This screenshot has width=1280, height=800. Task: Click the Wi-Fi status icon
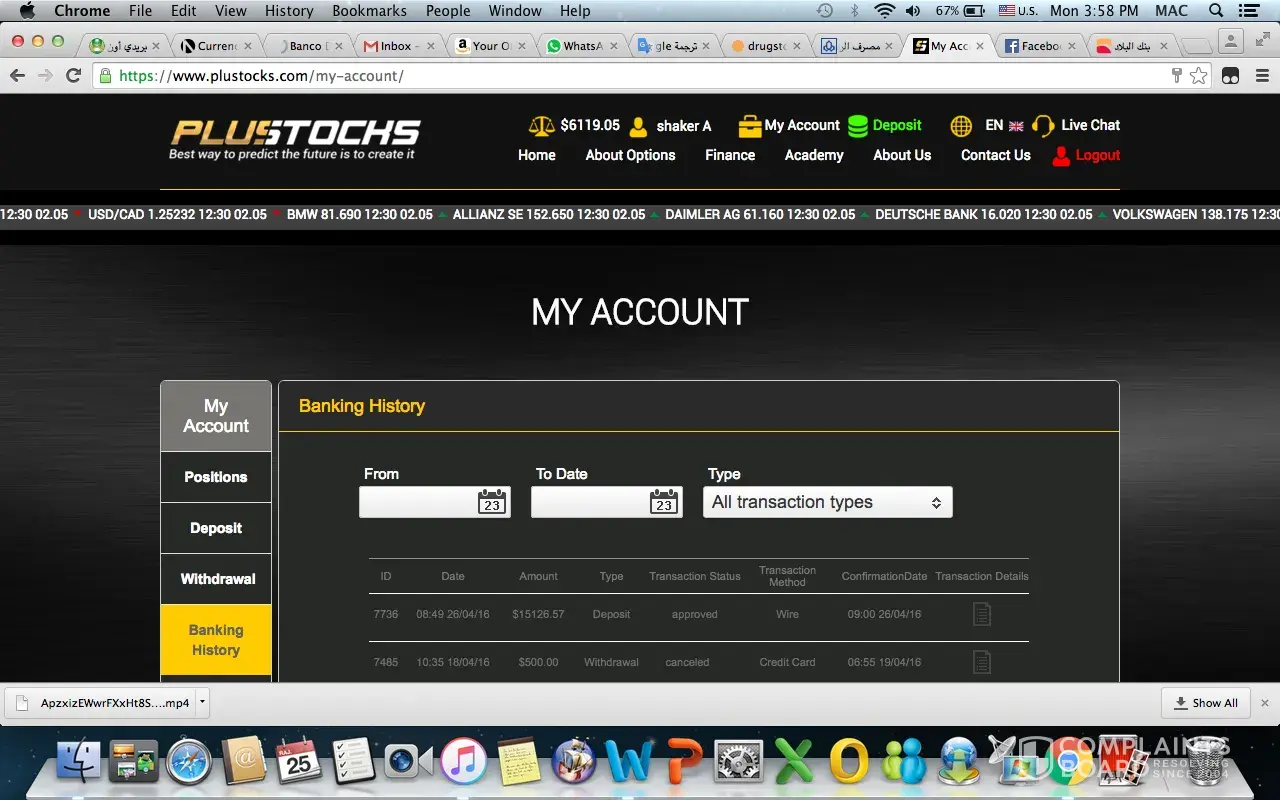coord(884,11)
